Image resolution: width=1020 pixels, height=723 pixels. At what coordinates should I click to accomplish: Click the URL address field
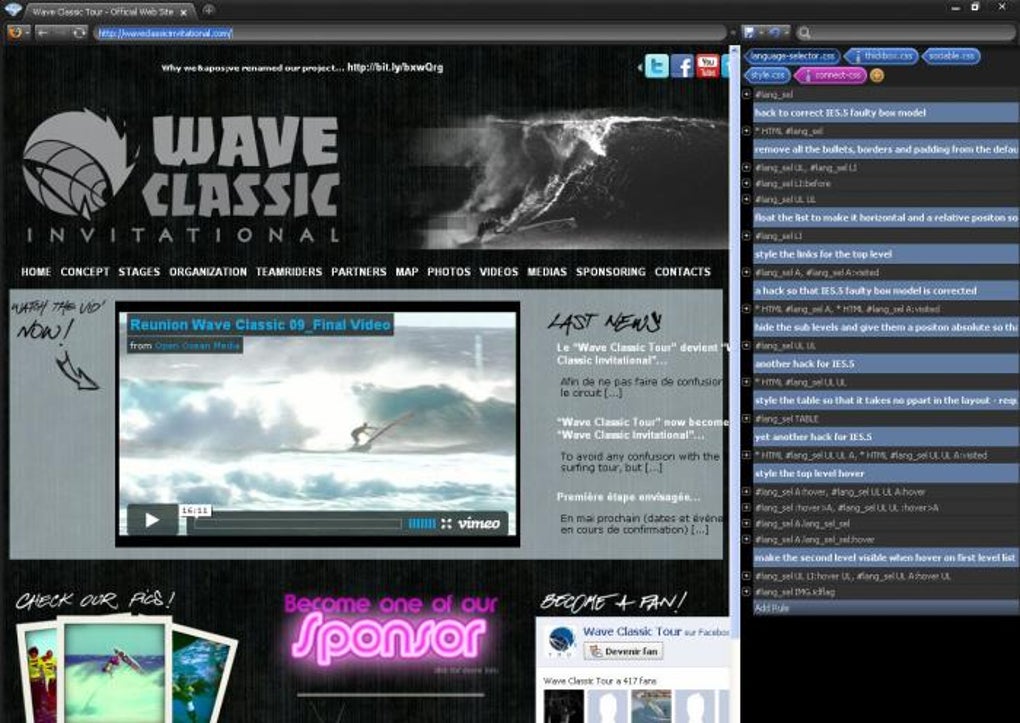(x=410, y=33)
